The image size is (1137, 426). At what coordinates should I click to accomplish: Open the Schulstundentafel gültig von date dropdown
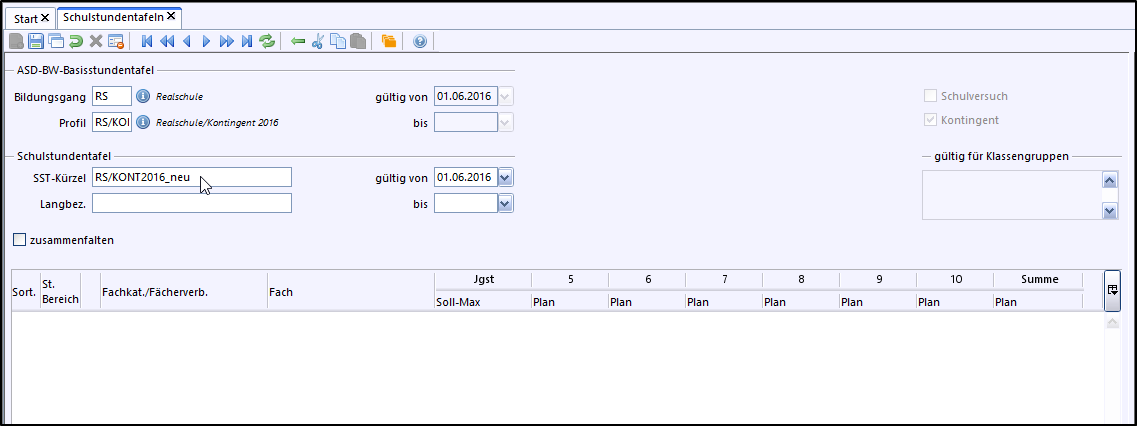(505, 177)
